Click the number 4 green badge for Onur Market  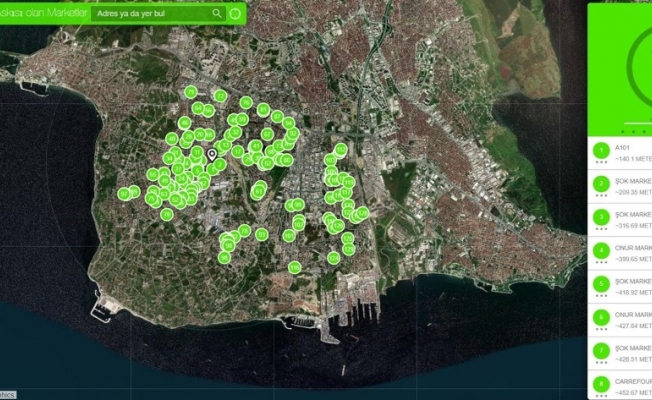tap(601, 250)
